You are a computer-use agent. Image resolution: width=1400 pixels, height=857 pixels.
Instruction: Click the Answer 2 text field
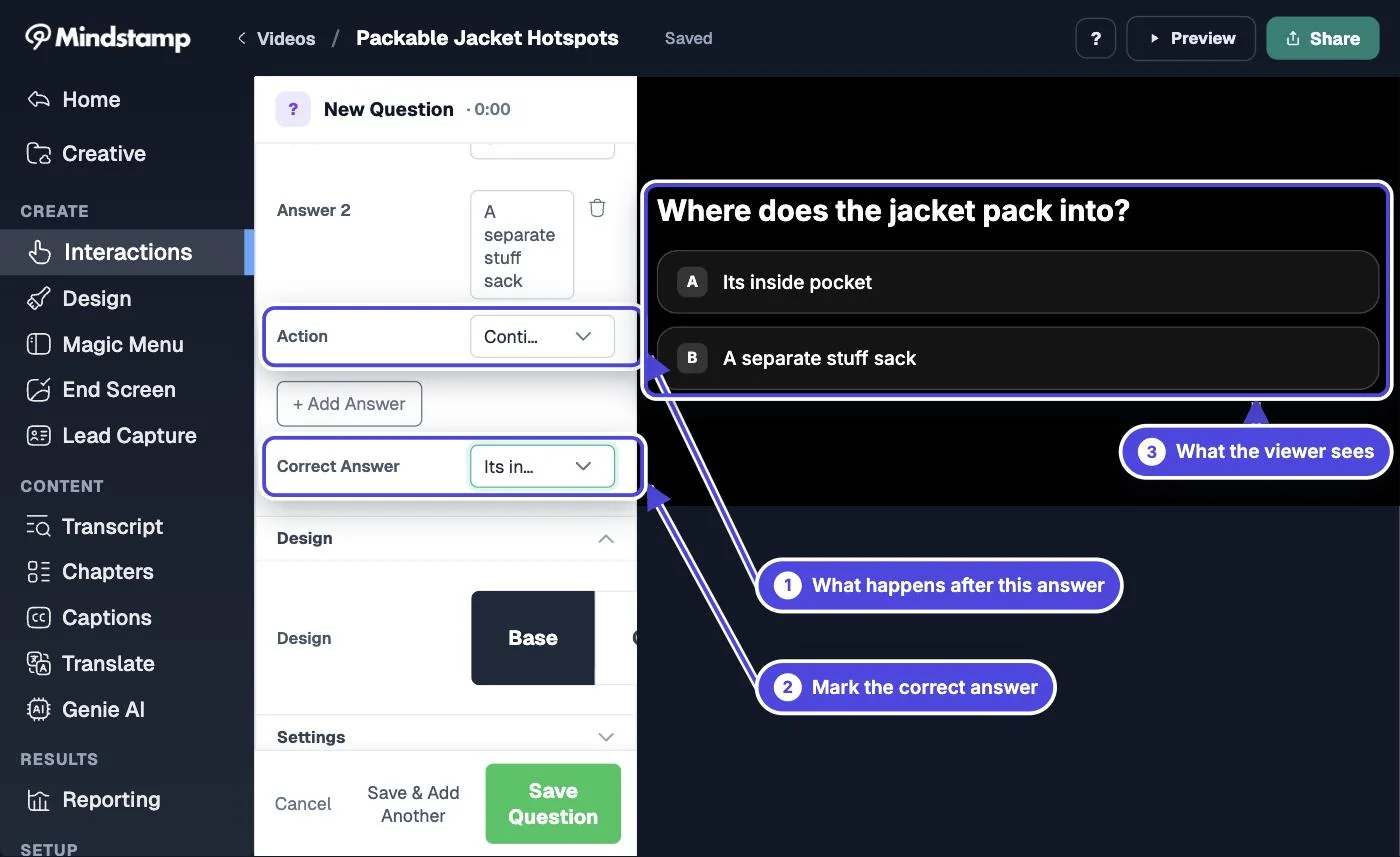[522, 245]
